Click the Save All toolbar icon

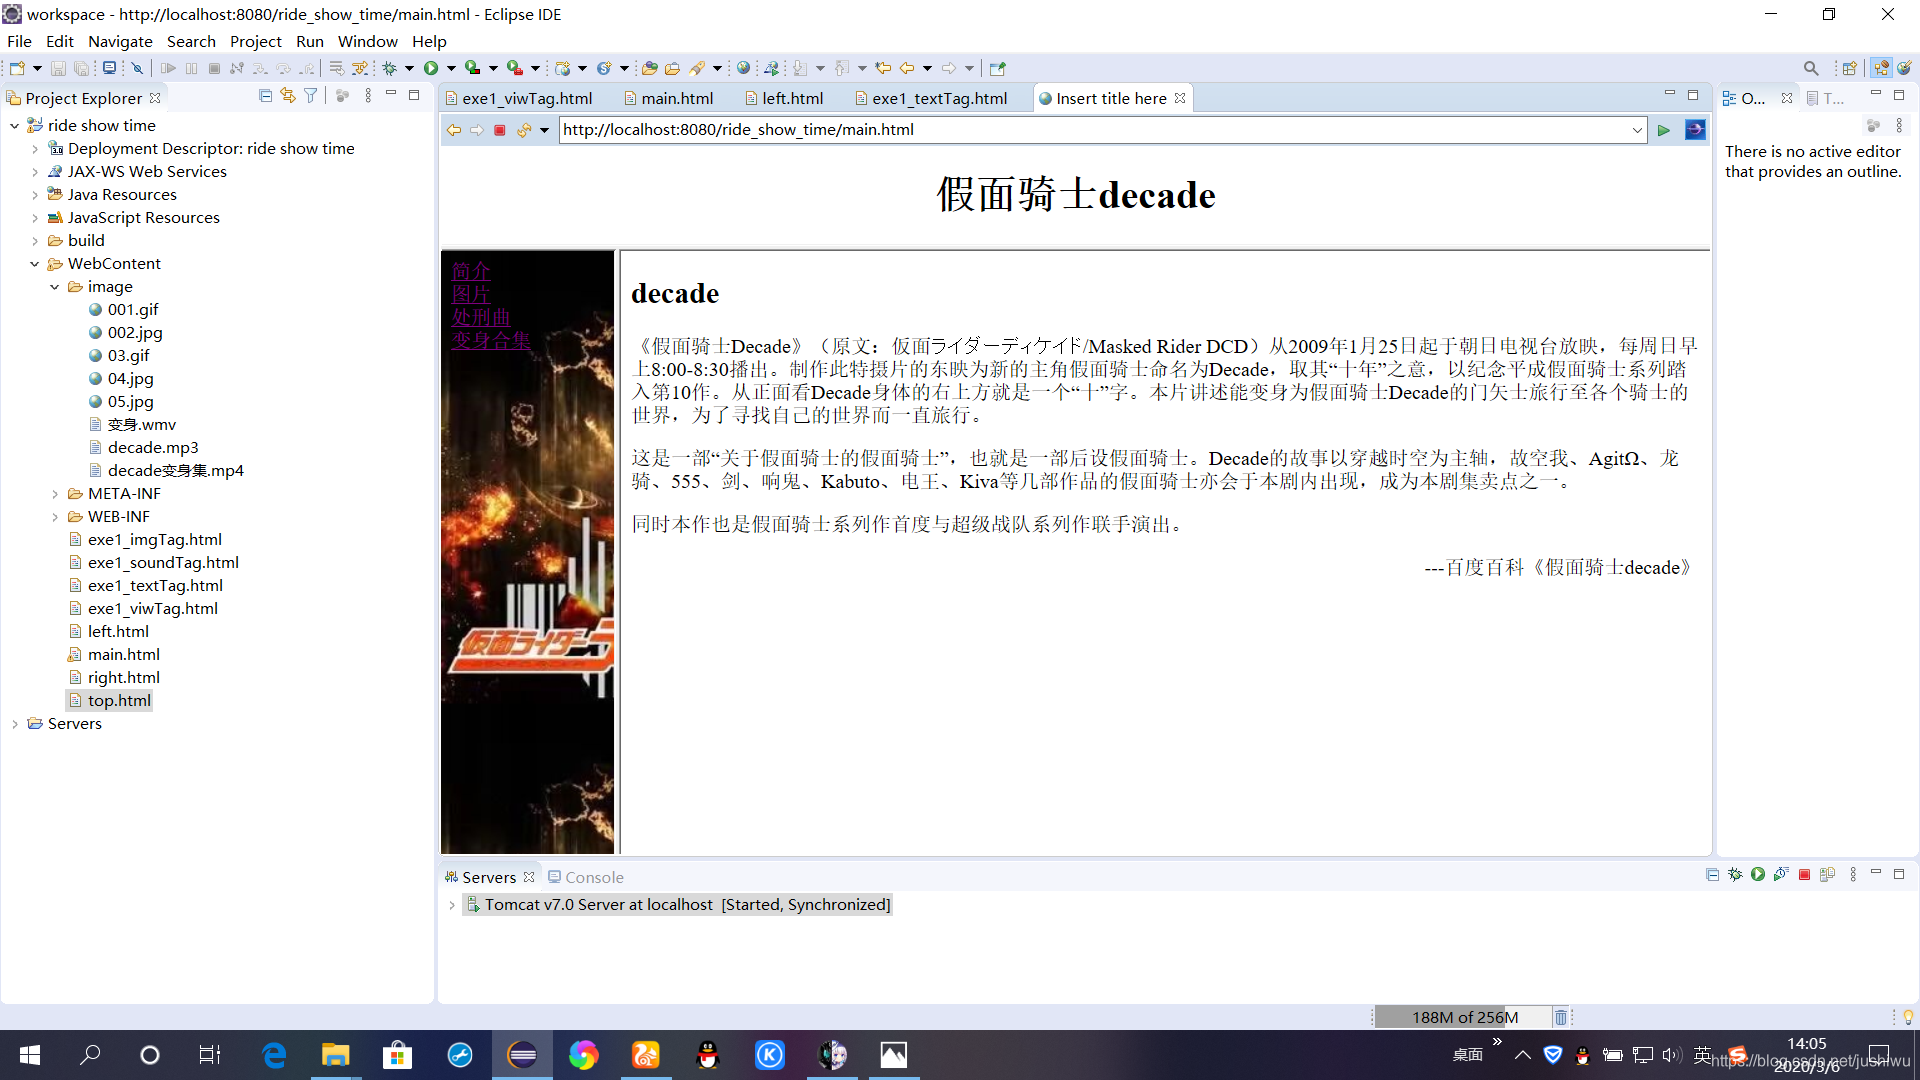[82, 68]
